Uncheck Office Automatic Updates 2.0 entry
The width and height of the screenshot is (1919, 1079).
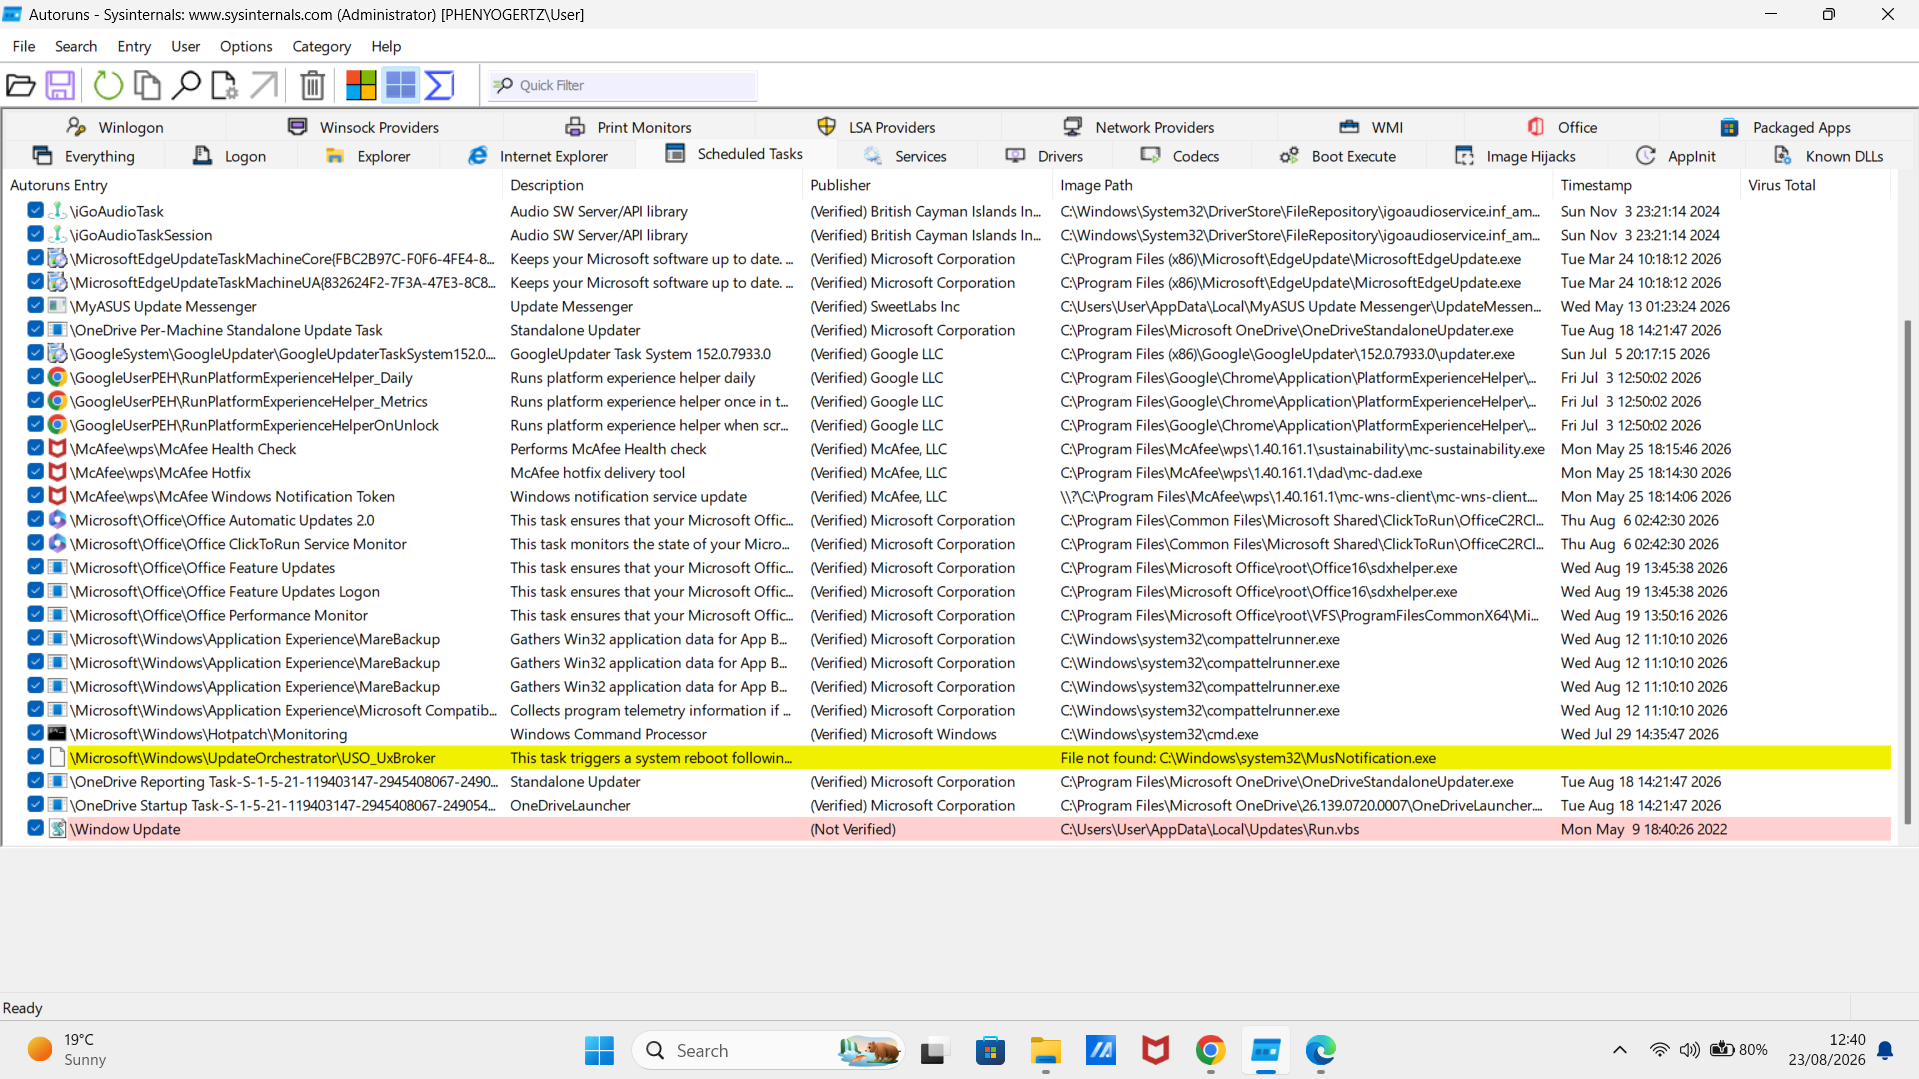[35, 520]
